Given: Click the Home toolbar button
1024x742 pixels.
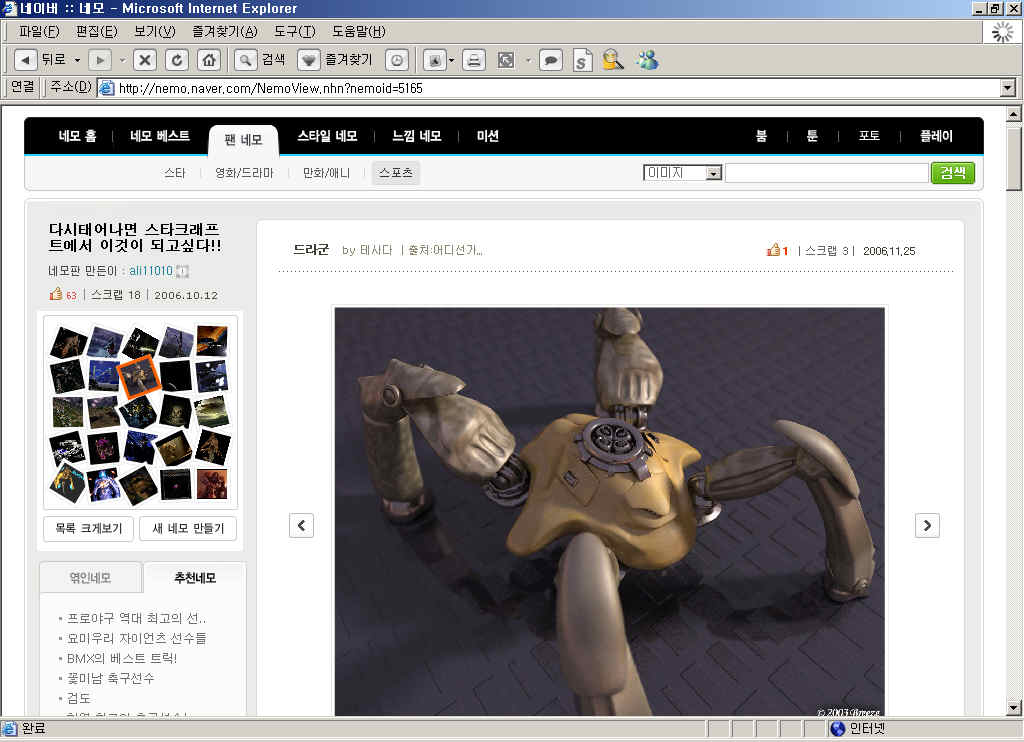Looking at the screenshot, I should click(x=208, y=60).
